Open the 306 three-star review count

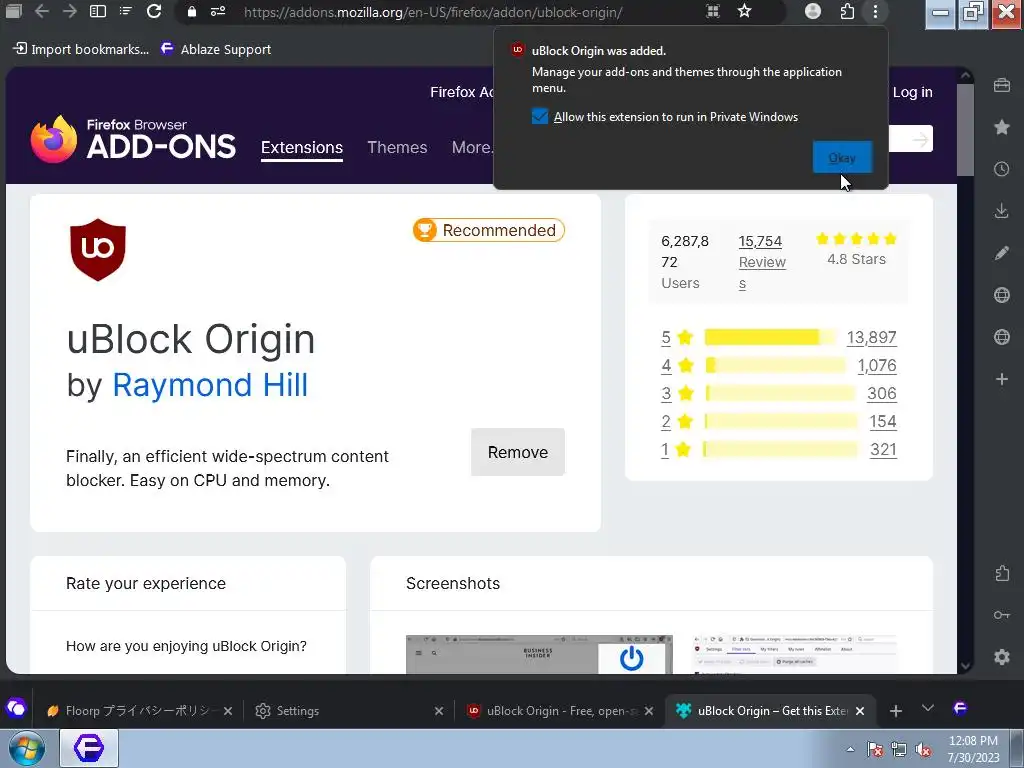(x=881, y=393)
